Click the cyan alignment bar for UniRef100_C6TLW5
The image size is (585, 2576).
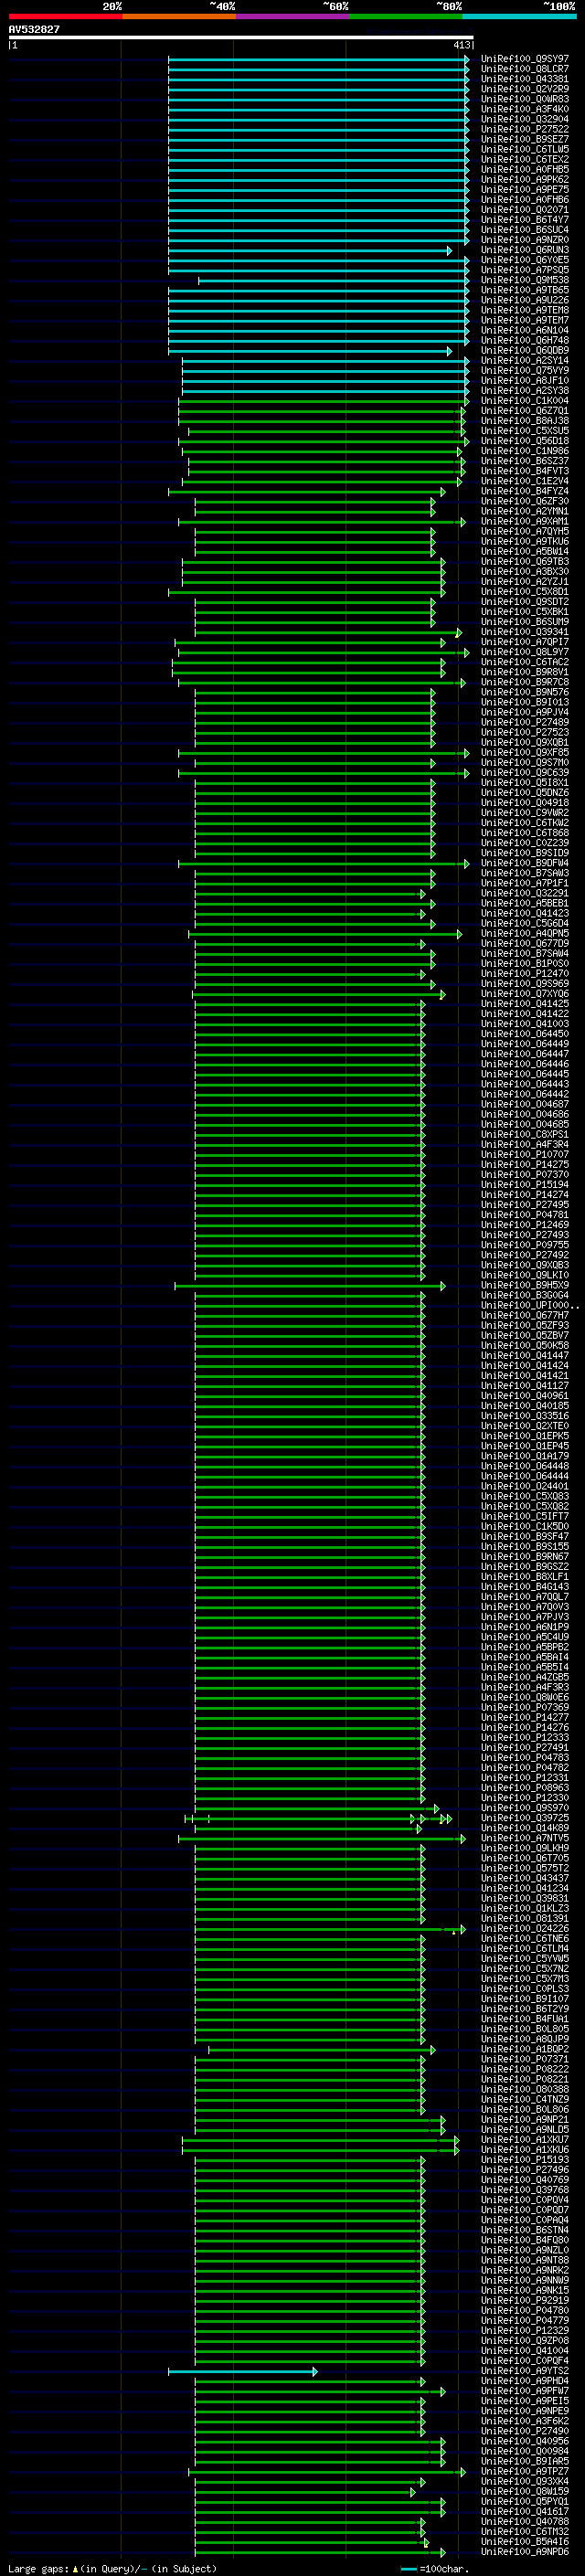point(318,150)
